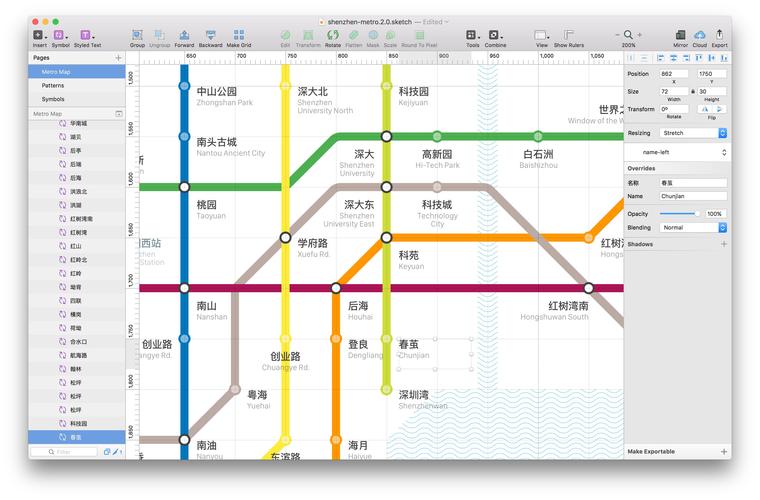Select the 红树湾南 layer in the list
The image size is (760, 500).
(77, 219)
